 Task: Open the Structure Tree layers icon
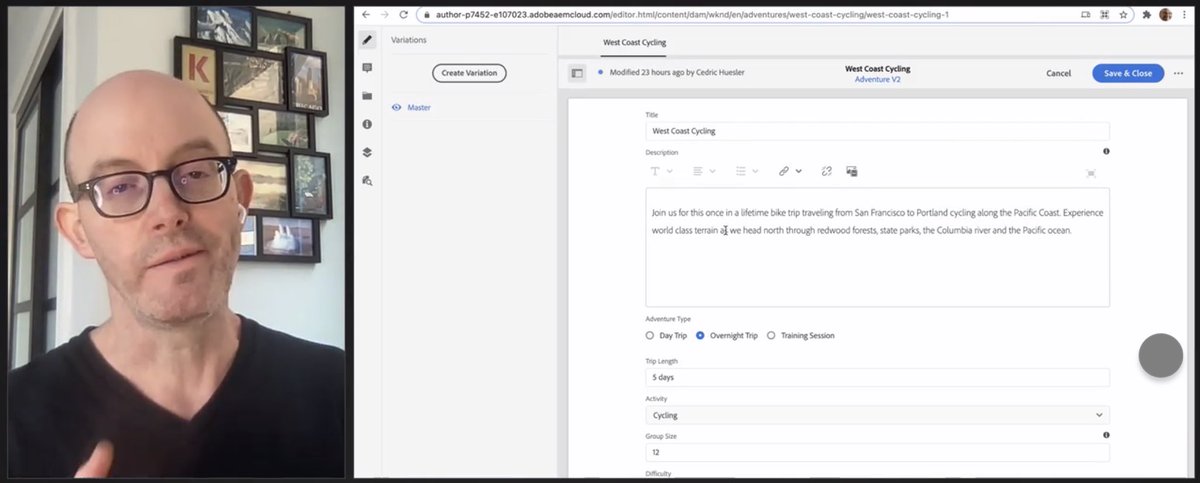point(367,152)
